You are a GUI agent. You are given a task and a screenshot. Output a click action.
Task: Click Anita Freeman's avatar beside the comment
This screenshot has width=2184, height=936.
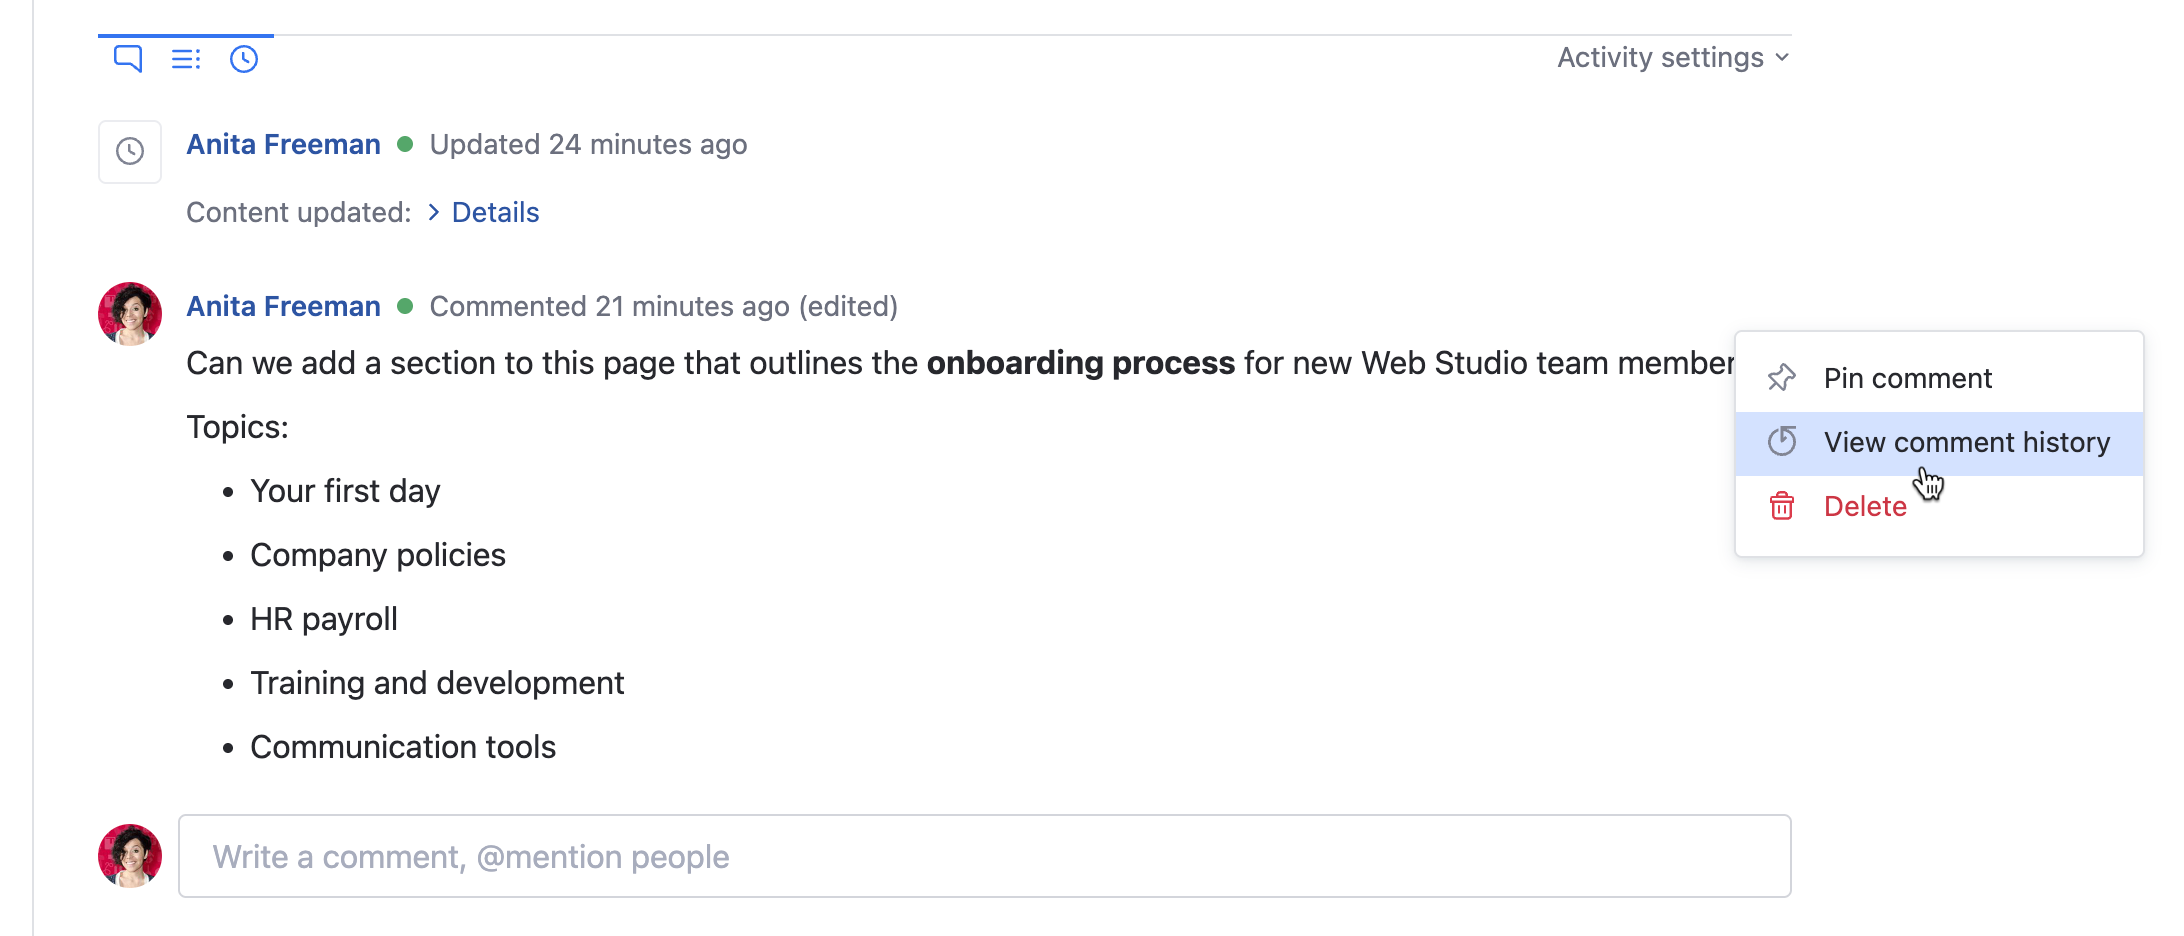(x=130, y=314)
